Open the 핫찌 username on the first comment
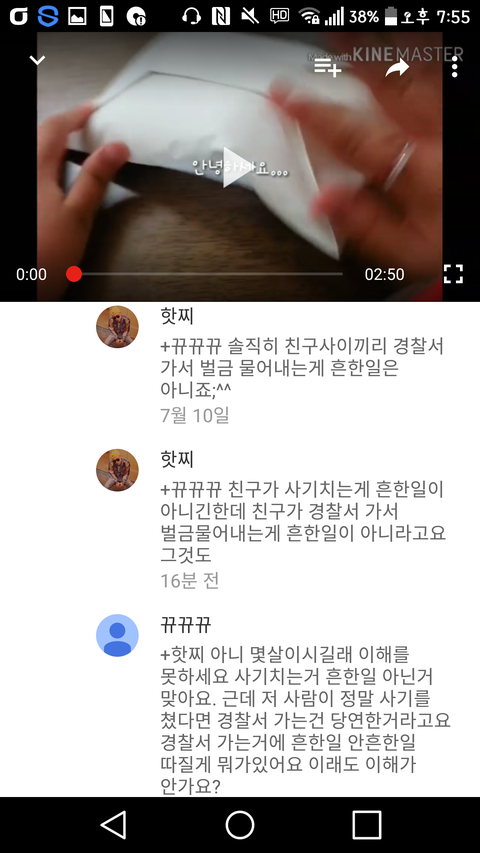Image resolution: width=480 pixels, height=853 pixels. [177, 316]
